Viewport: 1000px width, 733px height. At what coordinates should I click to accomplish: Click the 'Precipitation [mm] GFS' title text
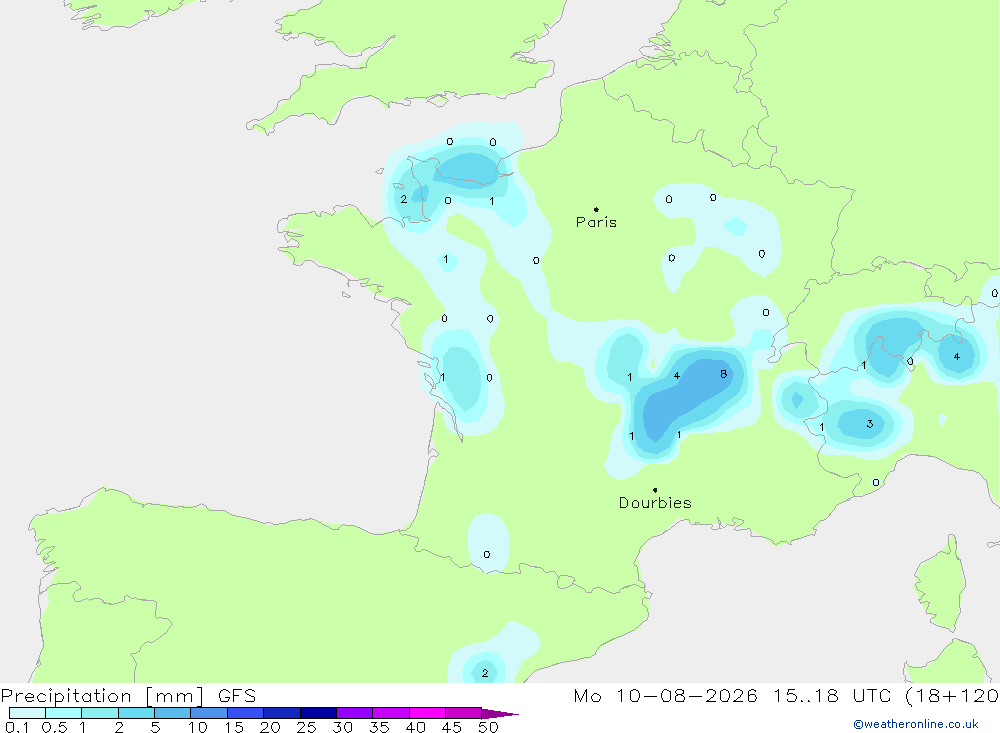[x=128, y=696]
